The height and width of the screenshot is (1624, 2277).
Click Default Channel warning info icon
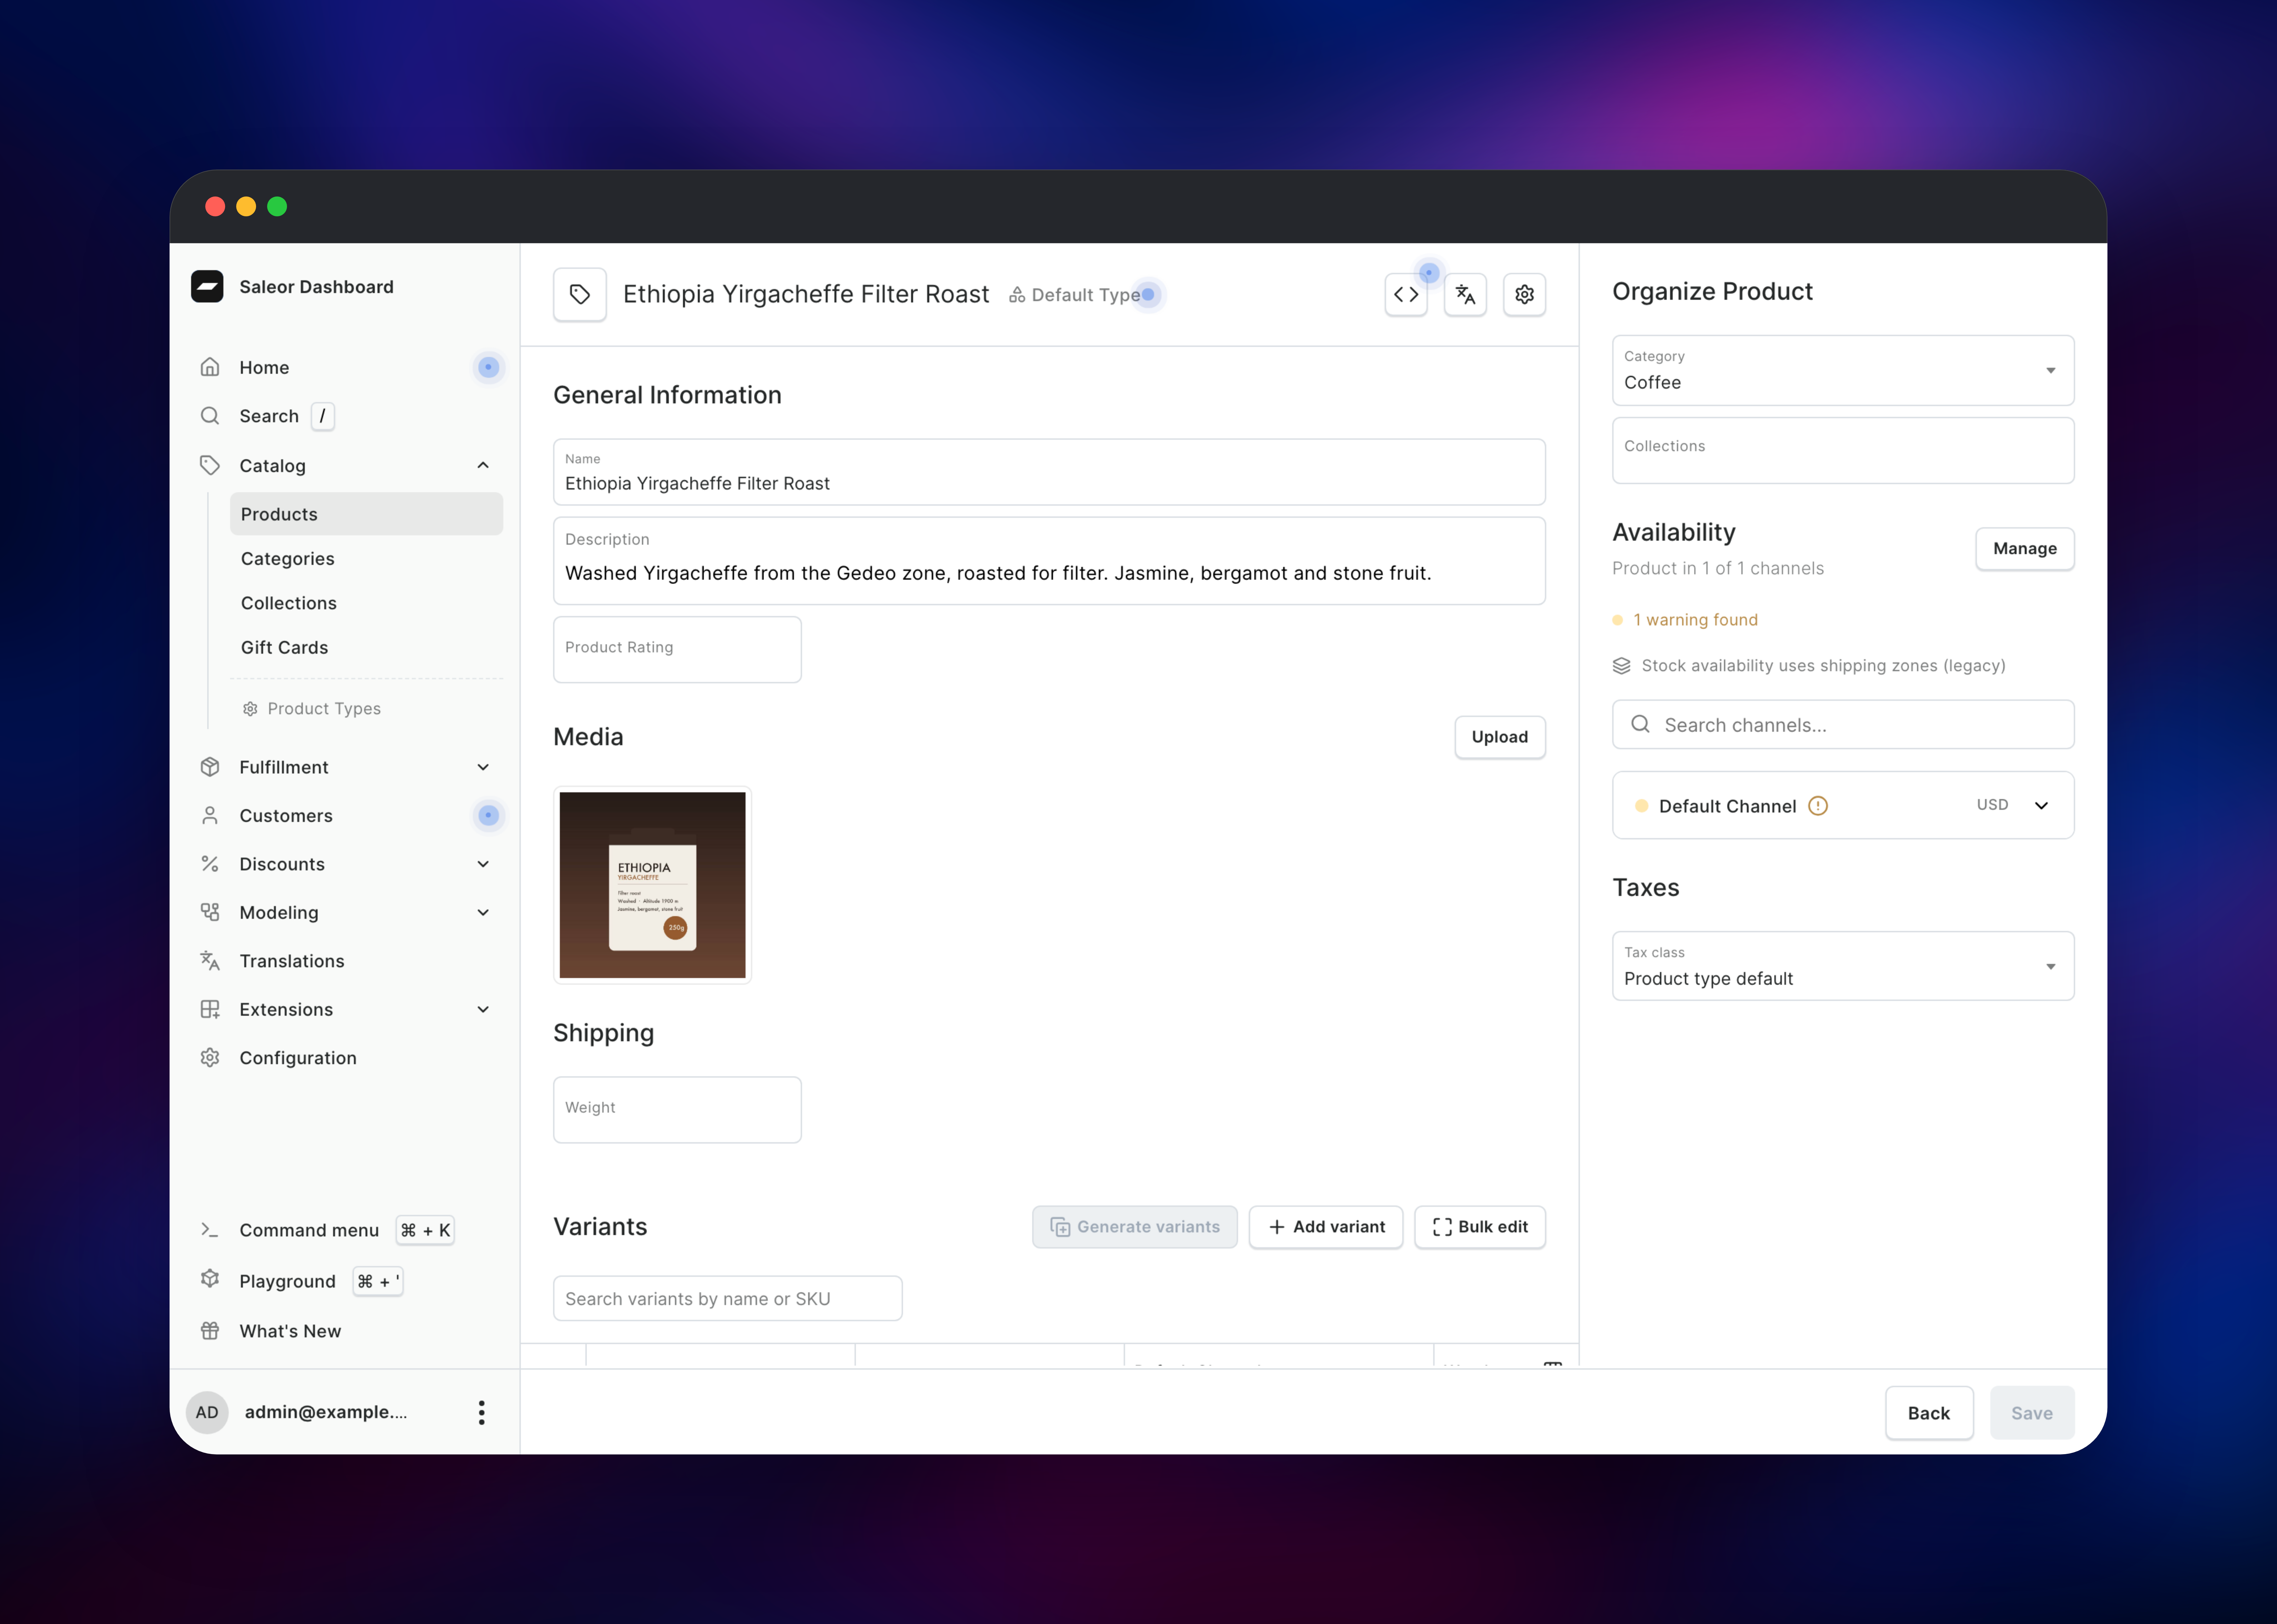1818,806
